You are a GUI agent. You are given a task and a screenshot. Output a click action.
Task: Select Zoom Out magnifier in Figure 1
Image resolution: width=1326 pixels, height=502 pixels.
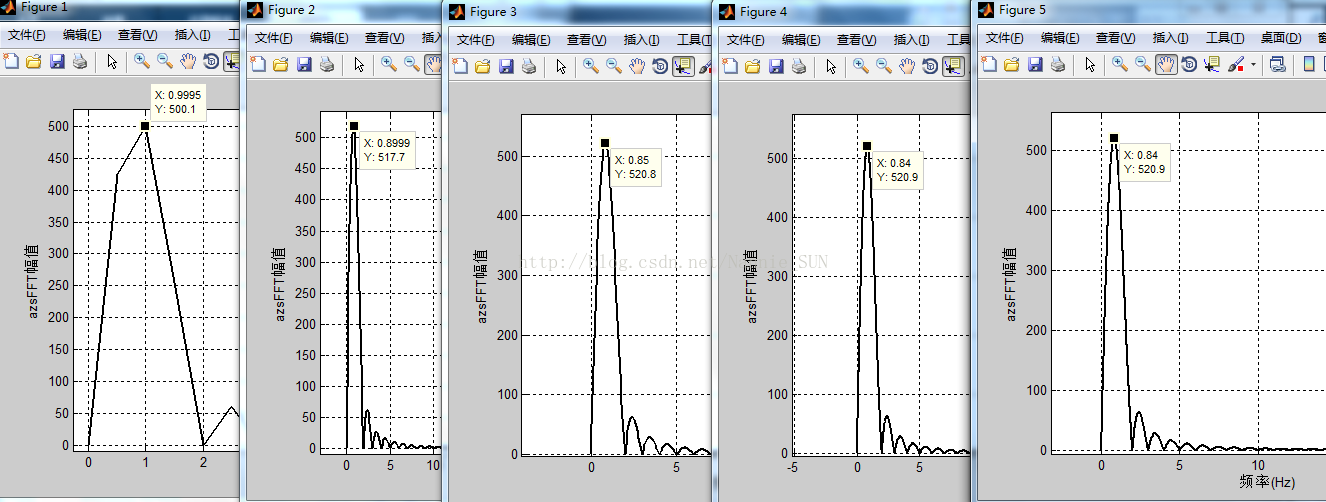click(164, 62)
